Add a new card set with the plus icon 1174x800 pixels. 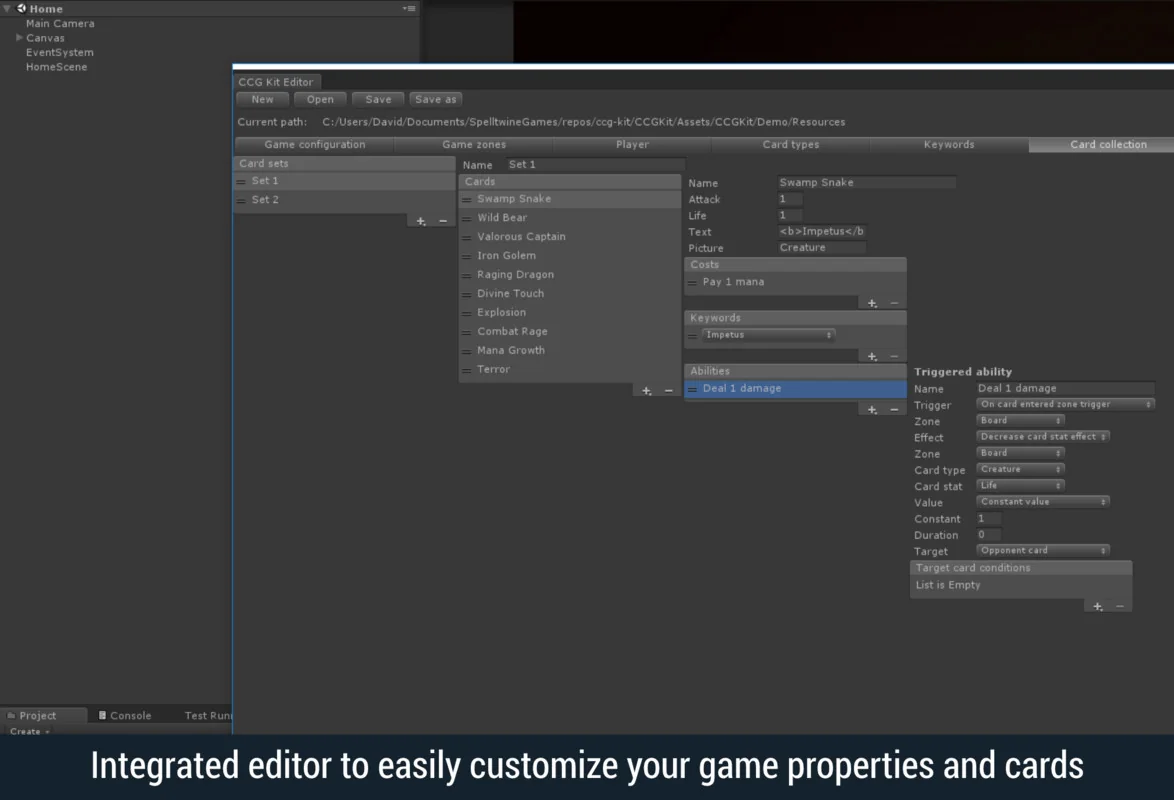tap(420, 220)
